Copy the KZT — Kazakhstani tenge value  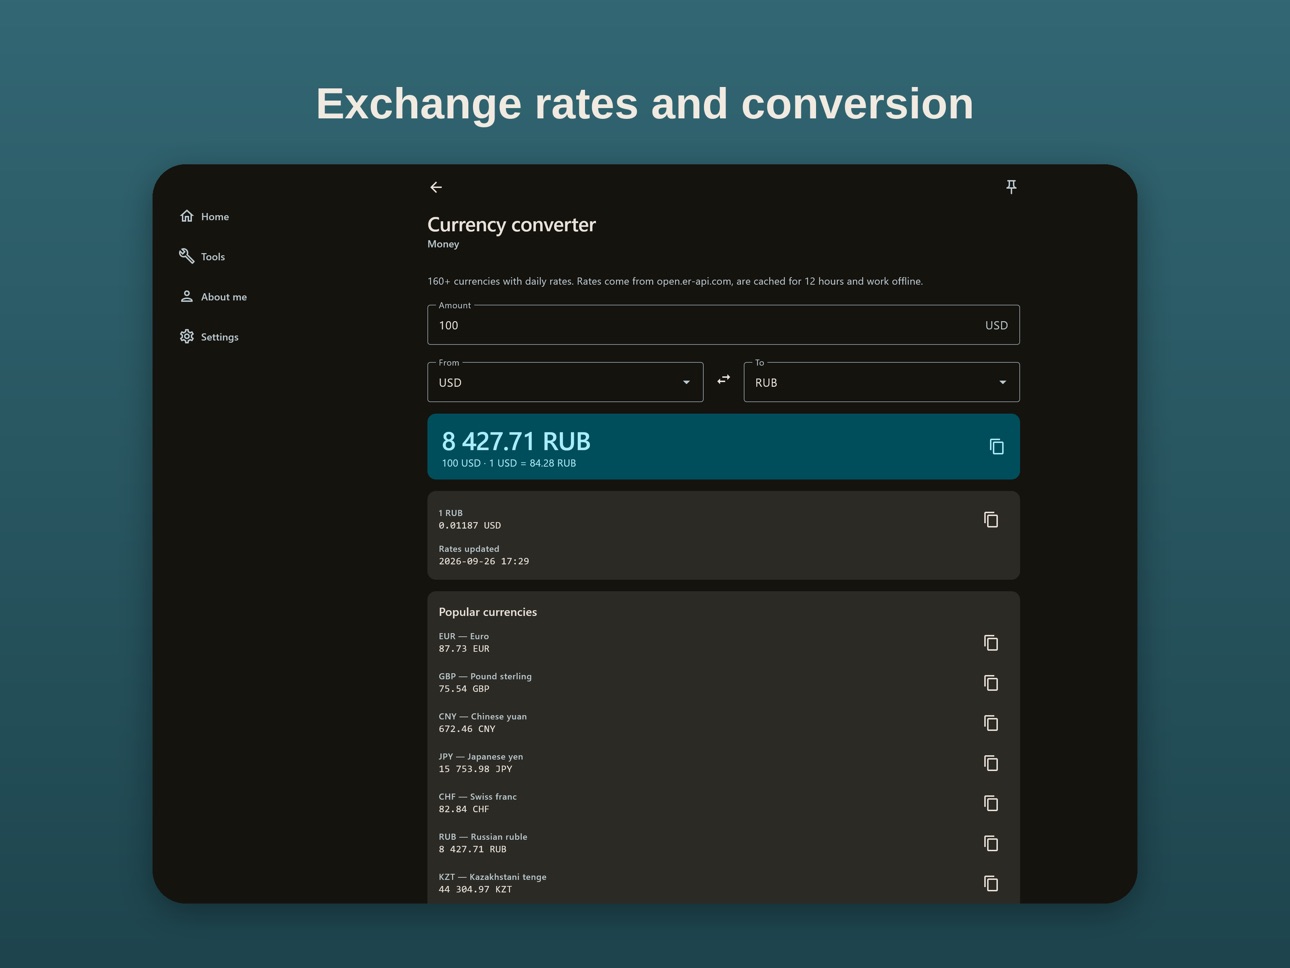991,883
